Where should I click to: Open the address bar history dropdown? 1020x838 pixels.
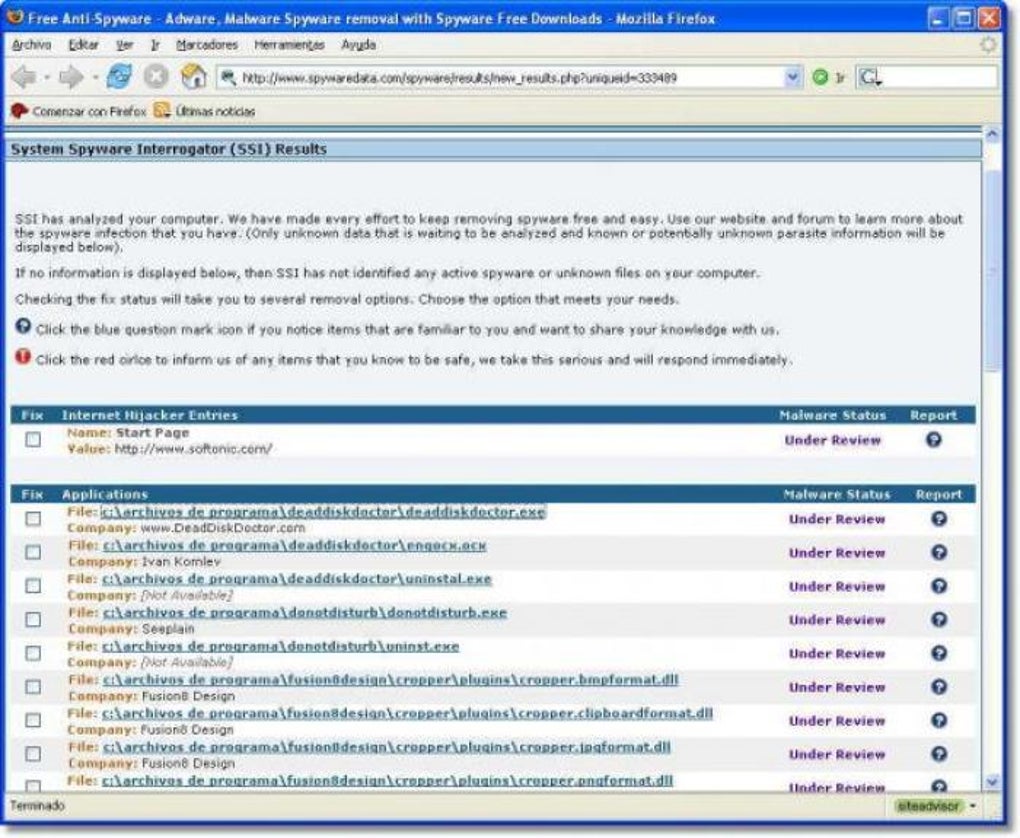(794, 74)
